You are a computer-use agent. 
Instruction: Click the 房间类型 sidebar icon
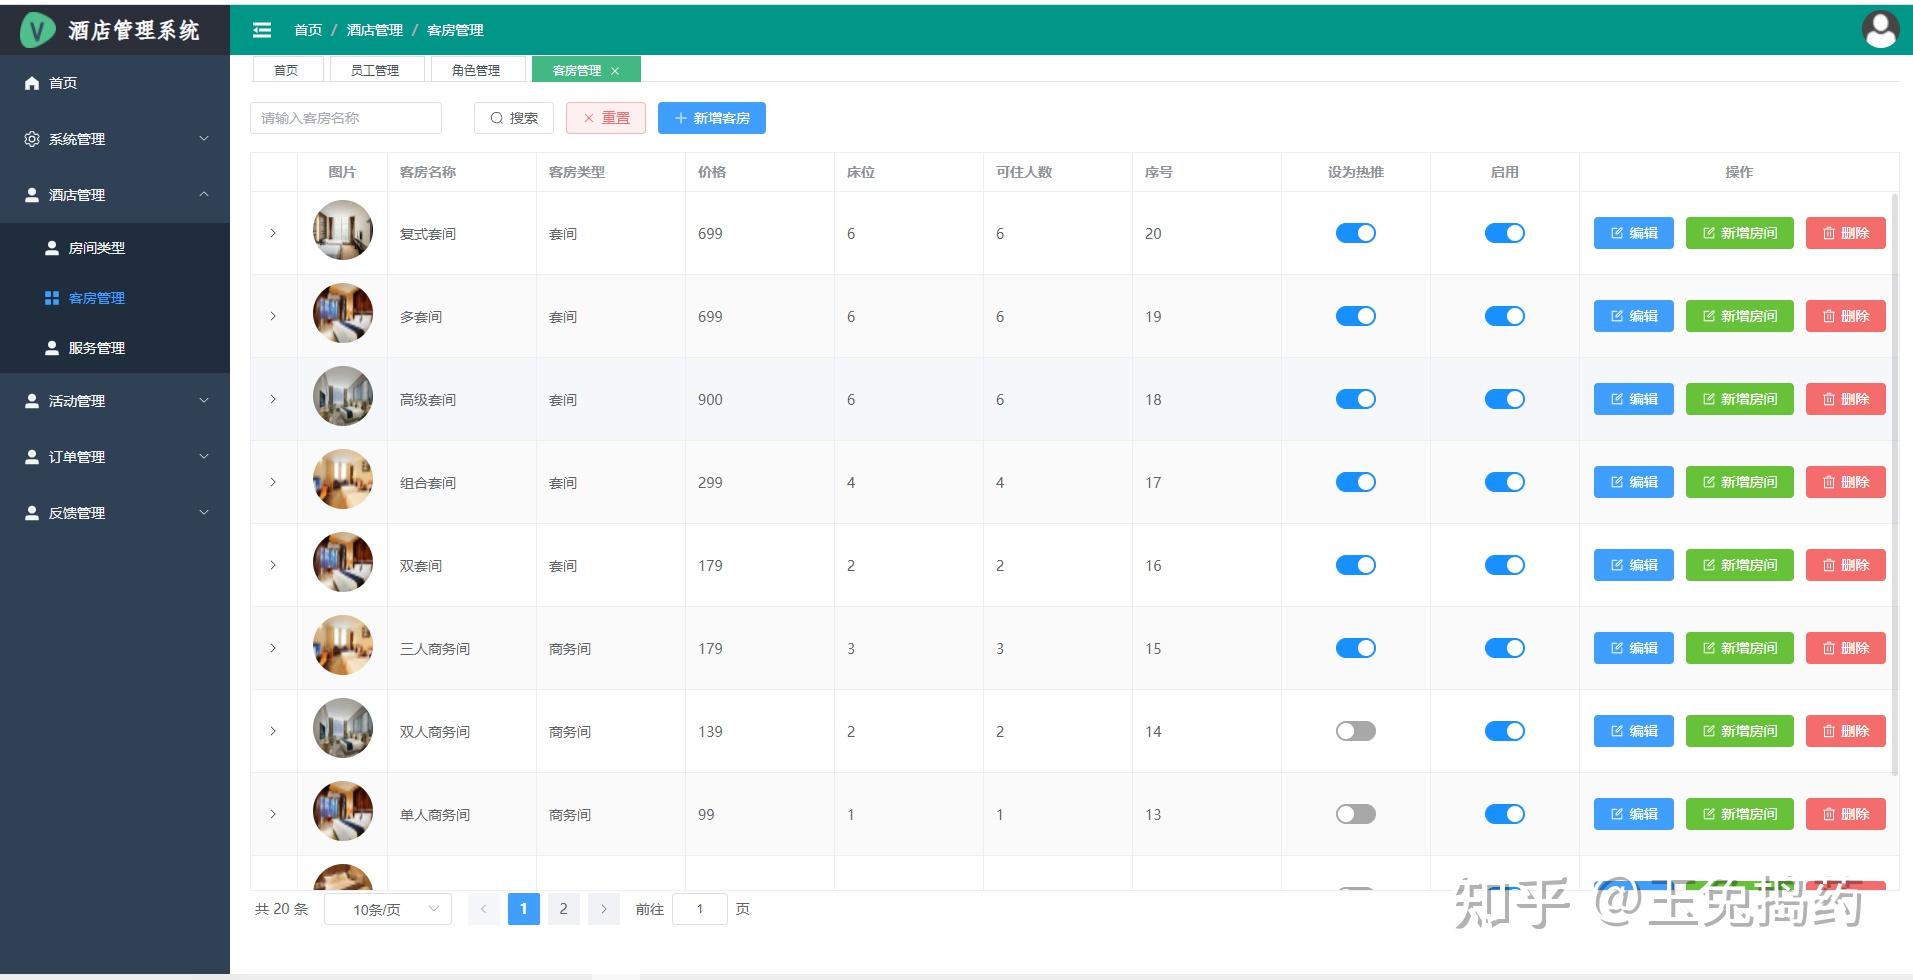51,247
